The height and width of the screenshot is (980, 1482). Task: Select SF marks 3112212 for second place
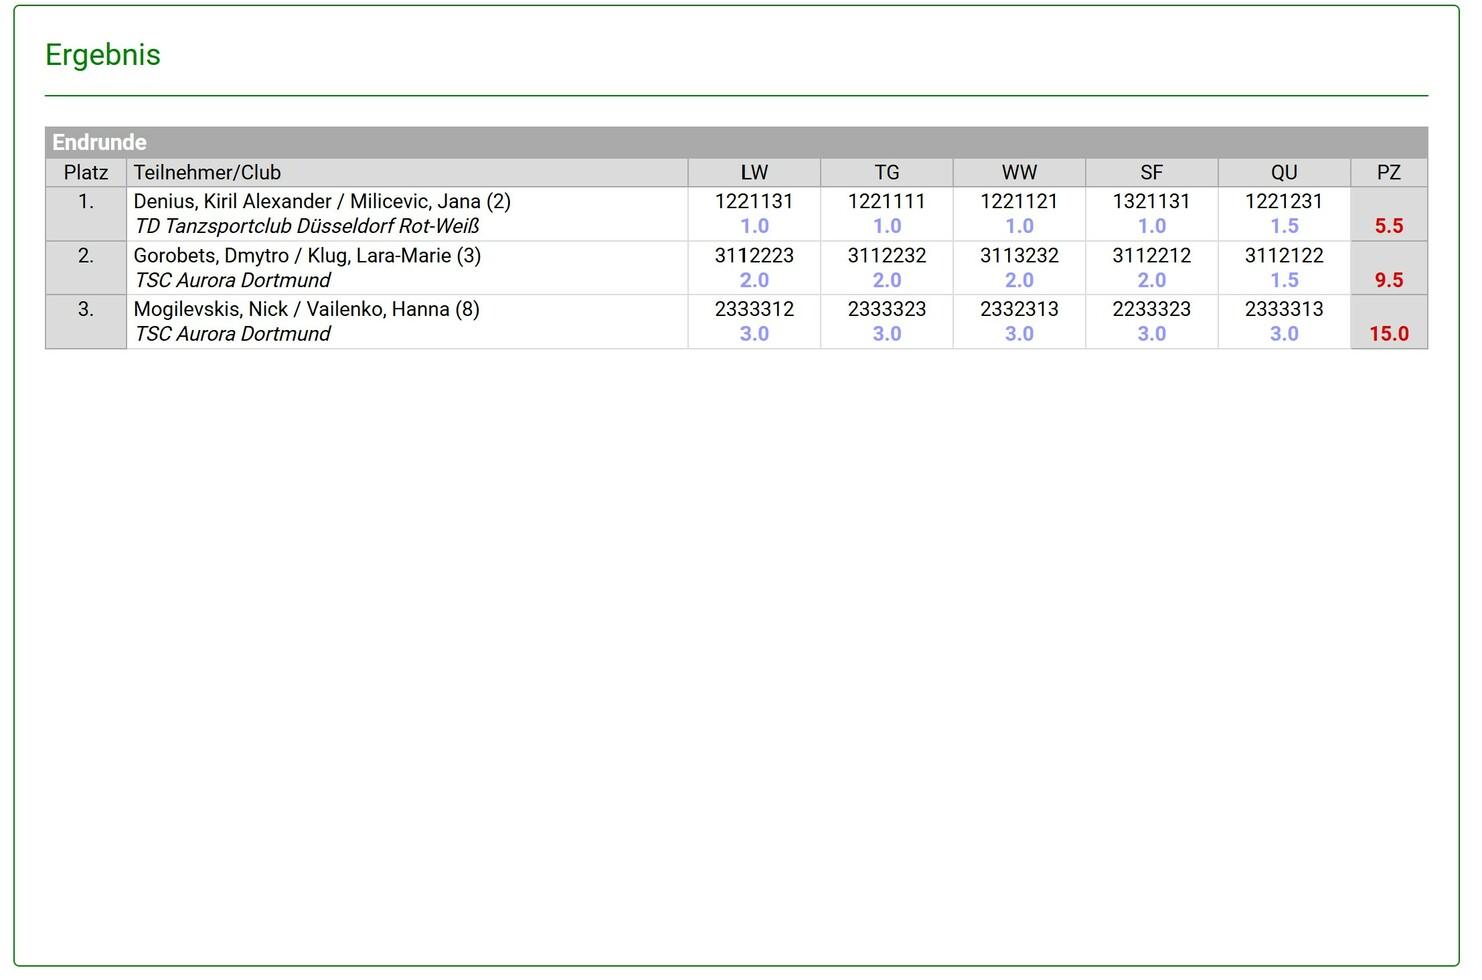click(x=1151, y=255)
